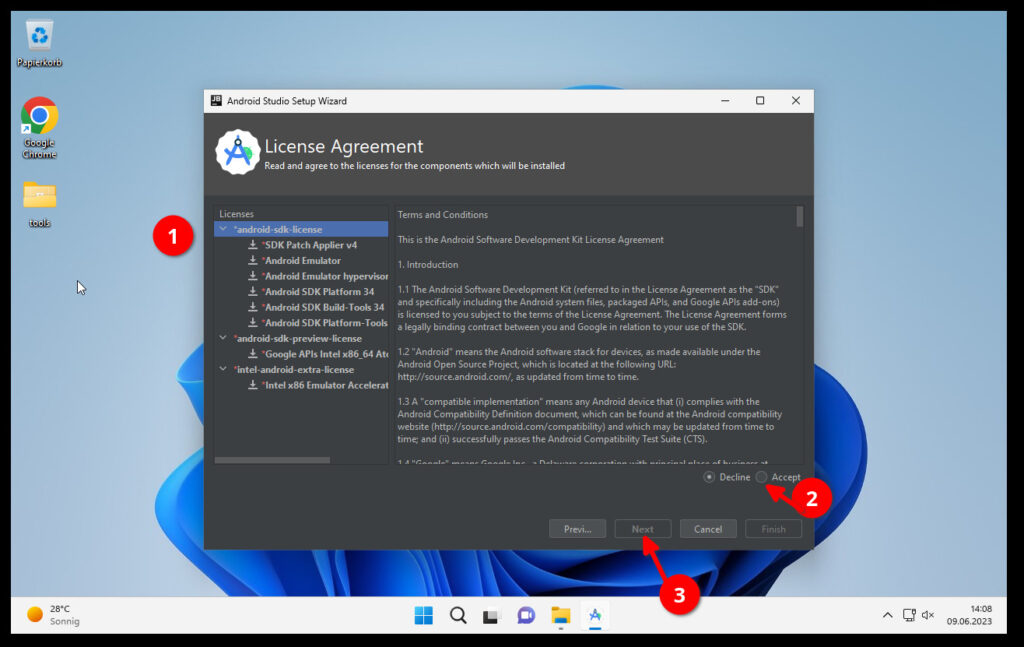Collapse the android-sdk-preview-license node
The height and width of the screenshot is (647, 1024).
pos(223,338)
